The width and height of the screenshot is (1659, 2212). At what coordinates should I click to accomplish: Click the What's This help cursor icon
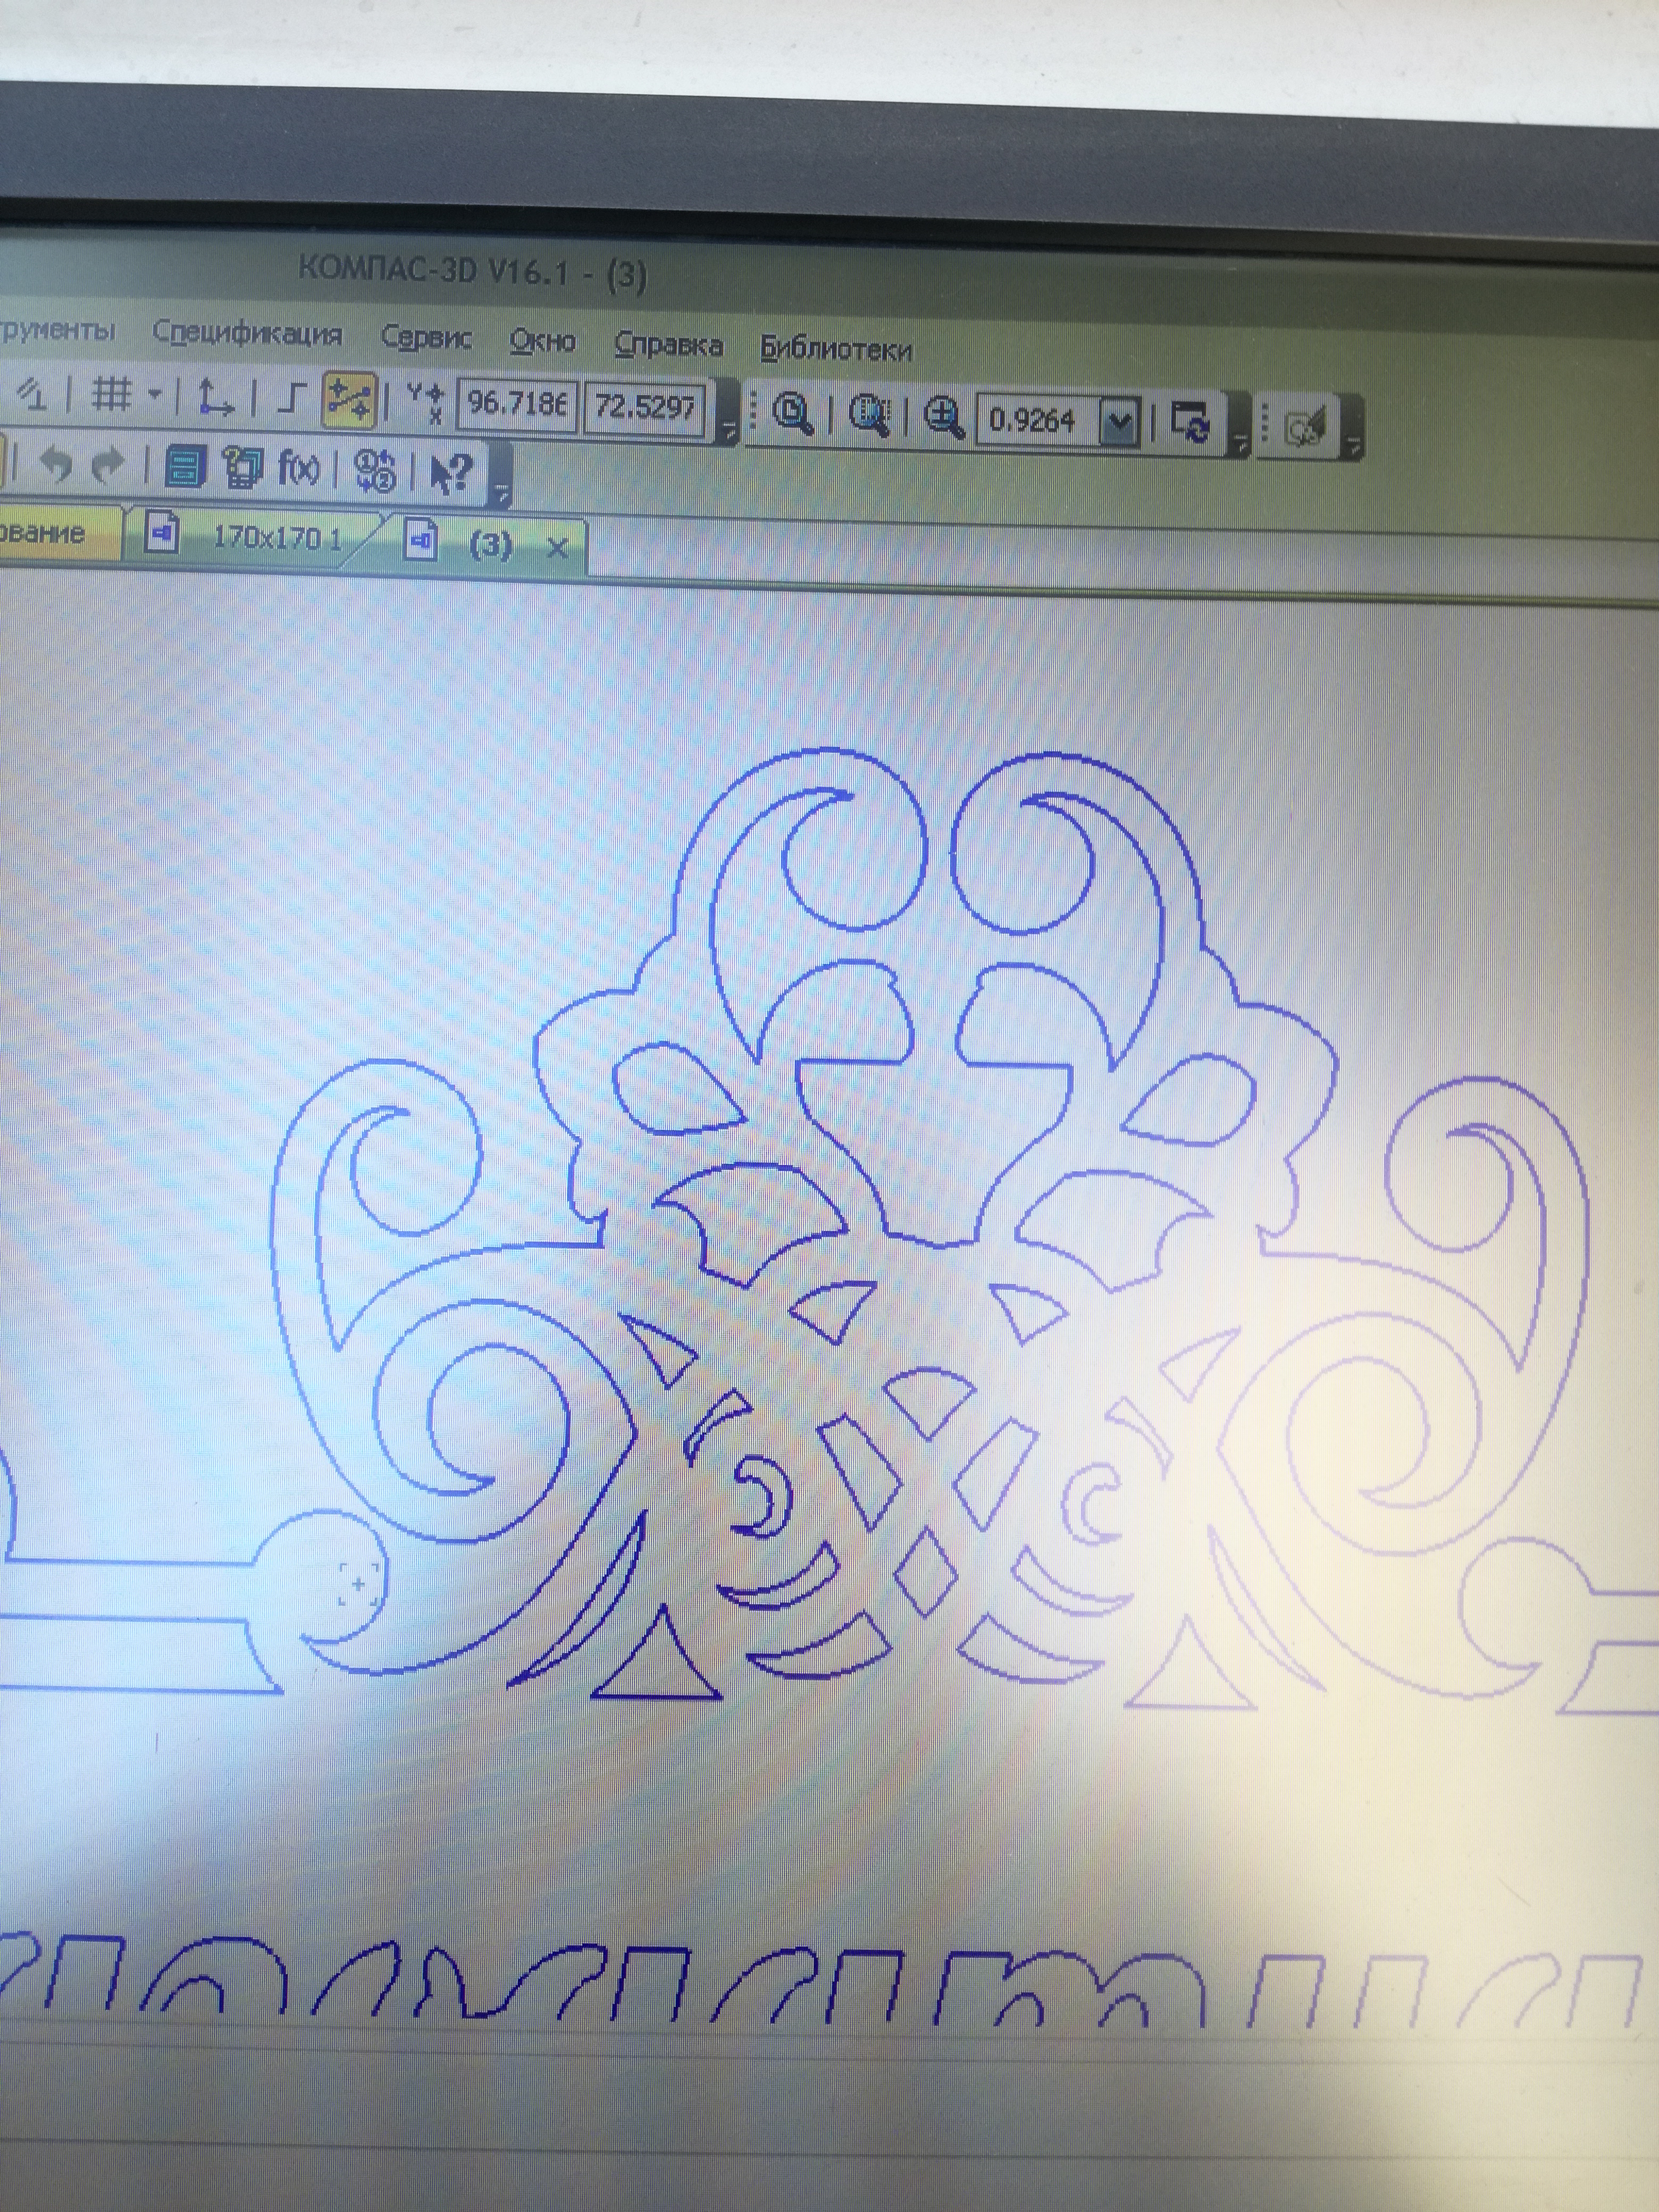(x=450, y=472)
